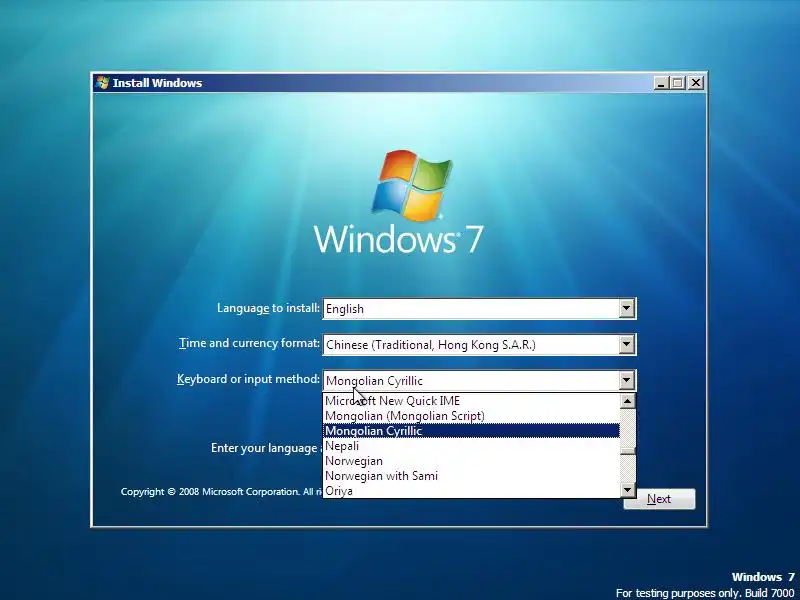The height and width of the screenshot is (600, 800).
Task: Maximize the Install Windows dialog
Action: [x=678, y=83]
